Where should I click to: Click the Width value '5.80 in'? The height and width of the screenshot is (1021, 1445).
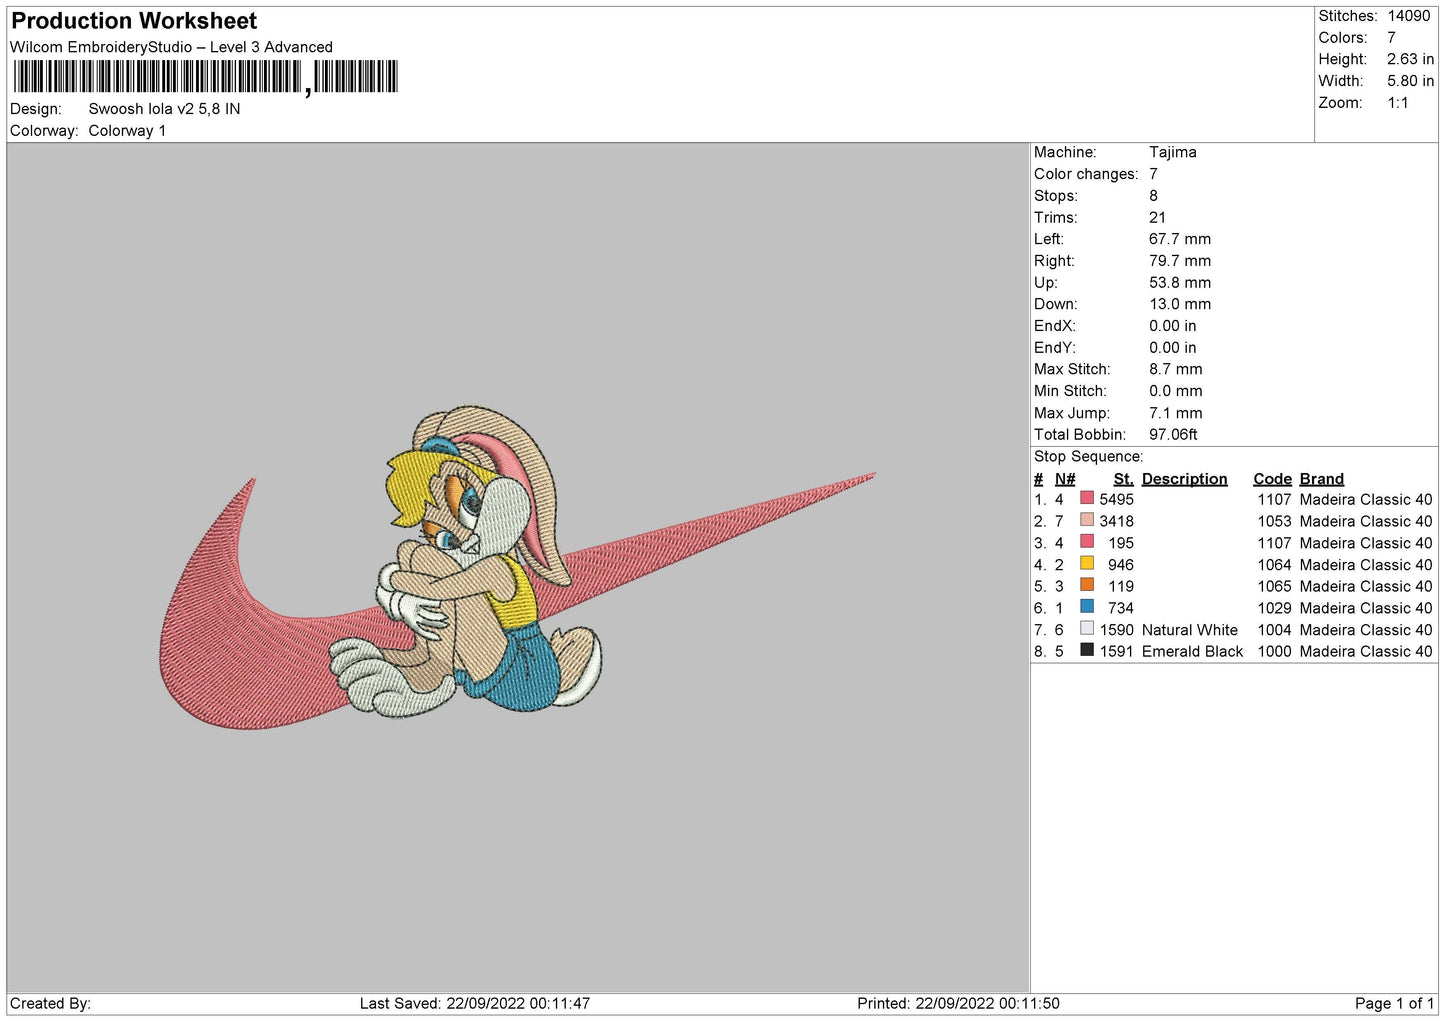pos(1410,81)
